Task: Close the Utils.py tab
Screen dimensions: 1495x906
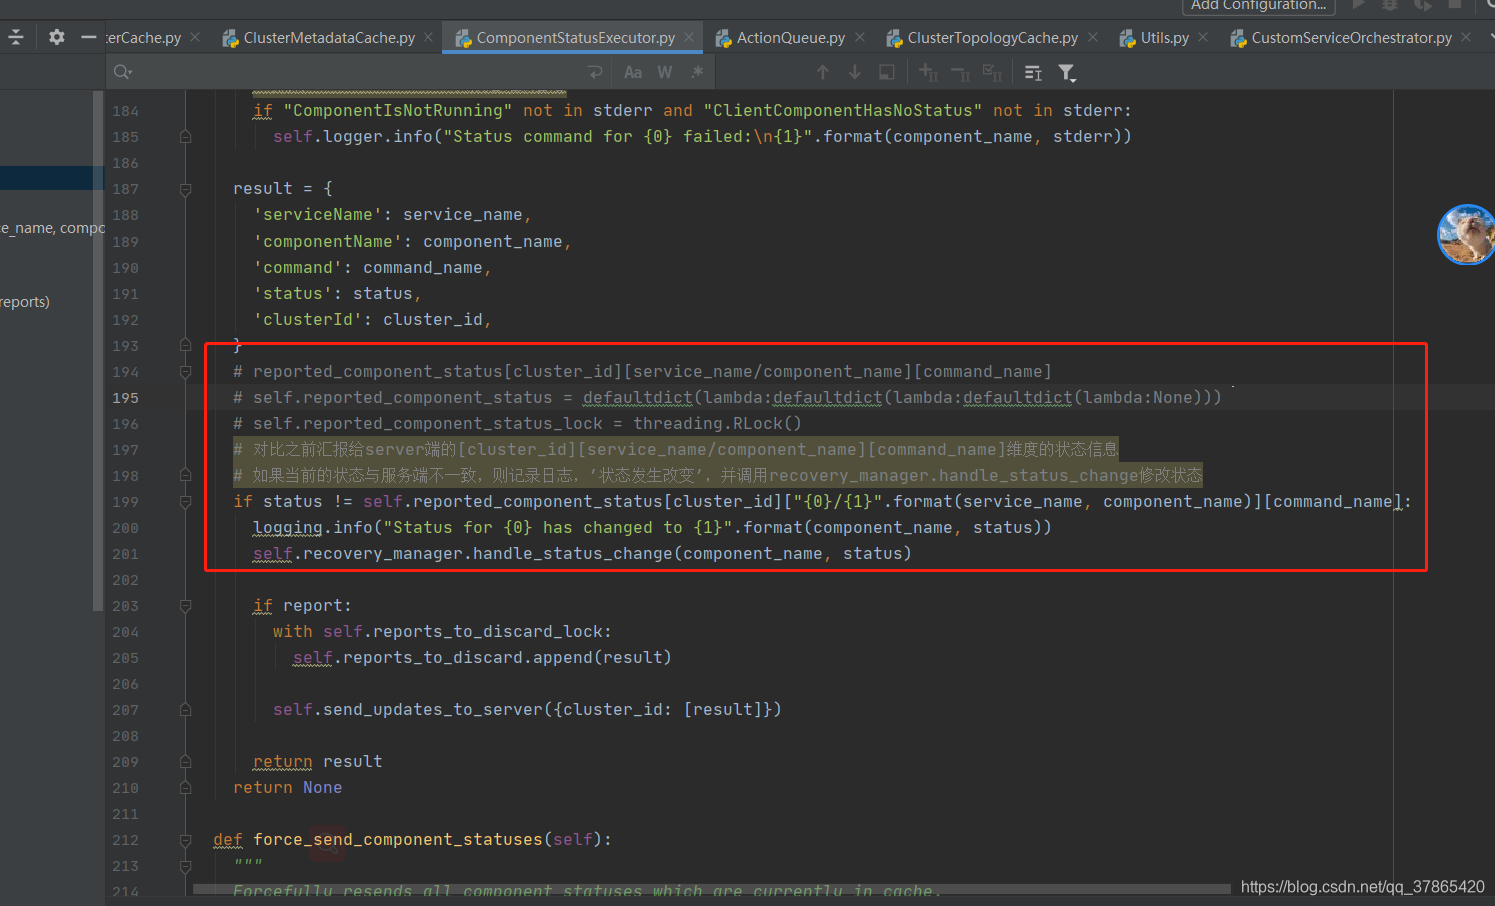Action: tap(1203, 37)
